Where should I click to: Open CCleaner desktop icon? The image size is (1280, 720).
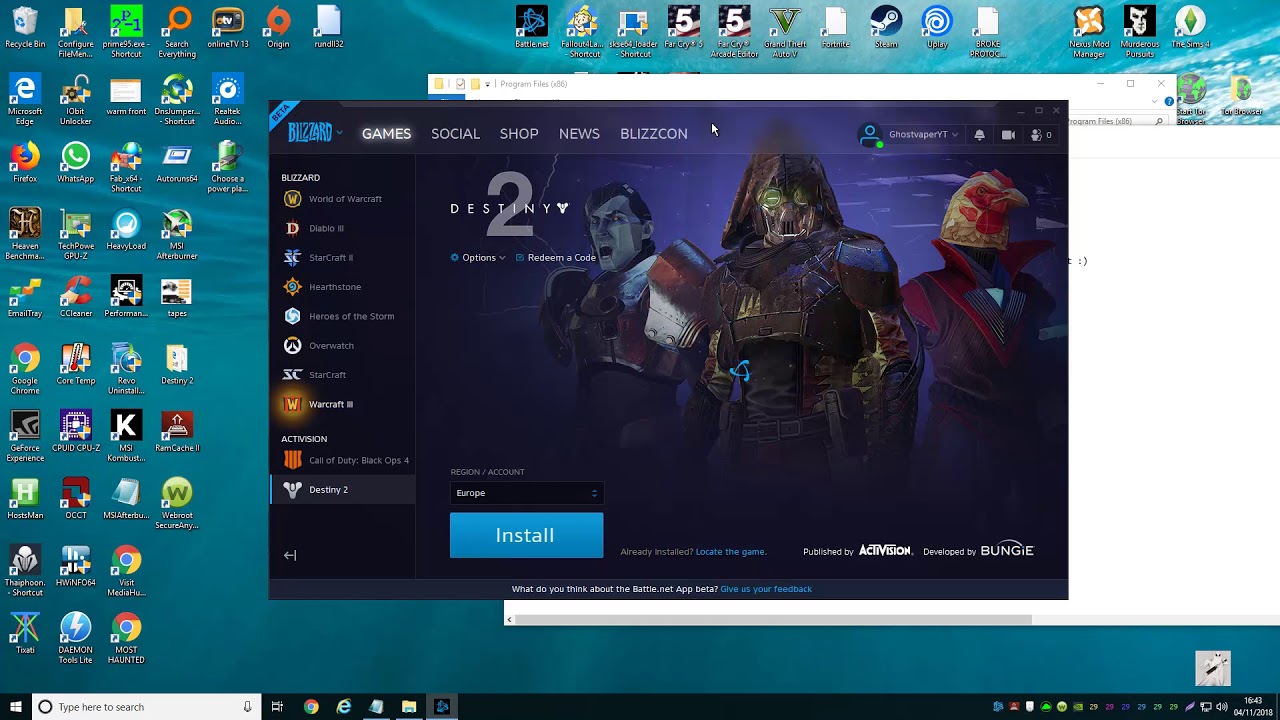(x=76, y=297)
